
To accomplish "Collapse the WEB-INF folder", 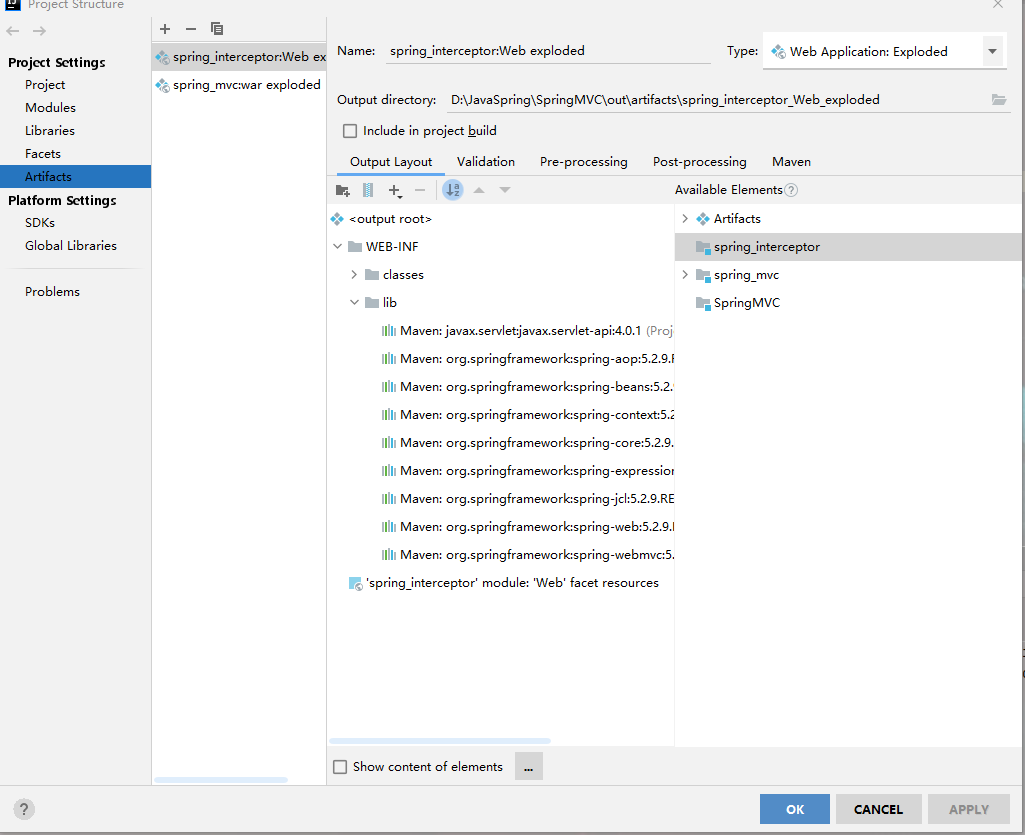I will [337, 247].
